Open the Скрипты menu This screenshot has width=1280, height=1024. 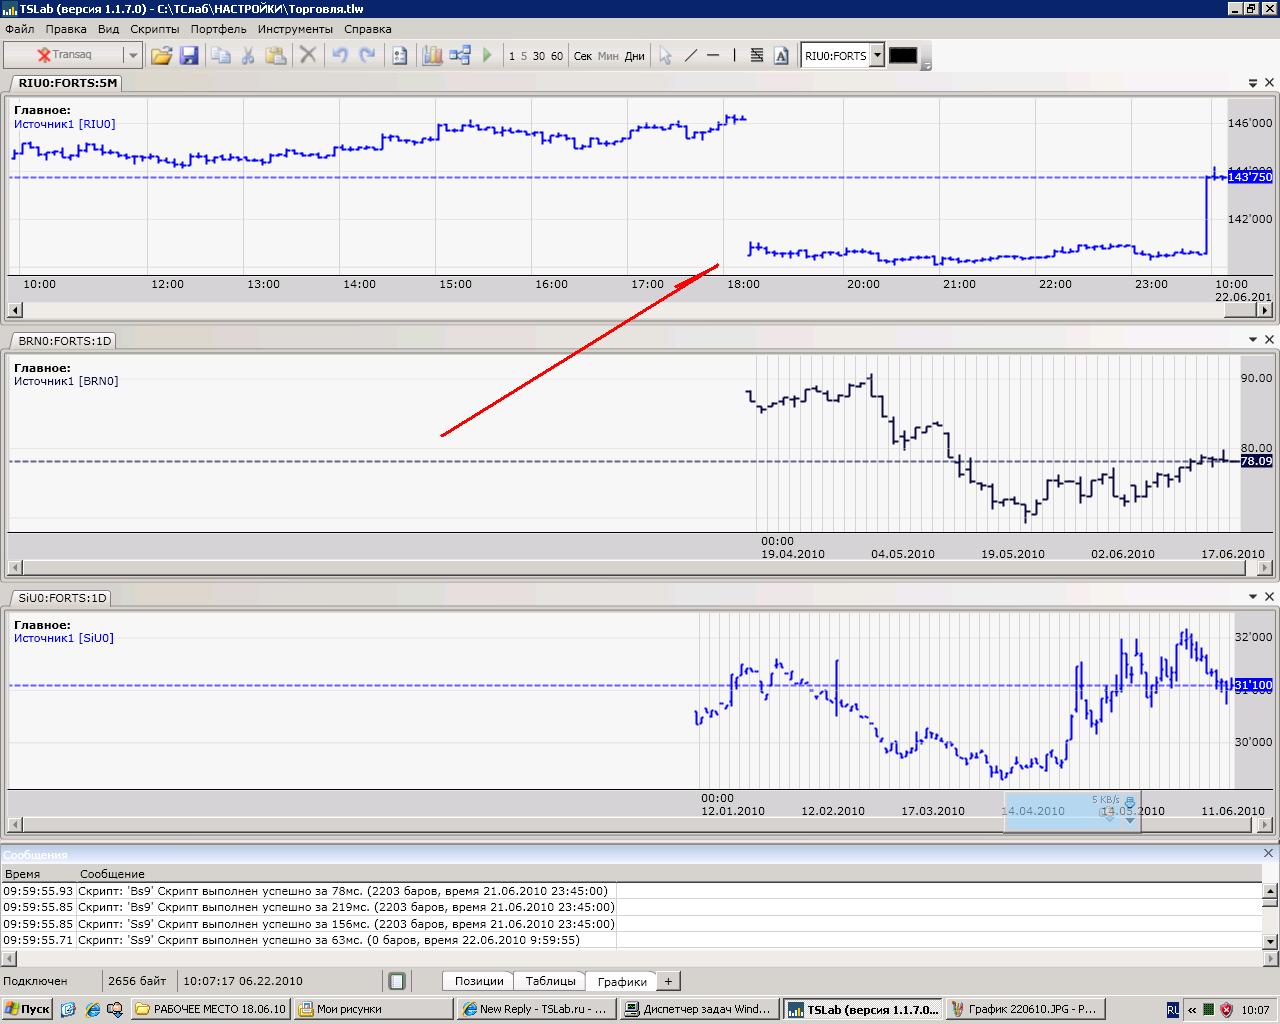[x=154, y=29]
